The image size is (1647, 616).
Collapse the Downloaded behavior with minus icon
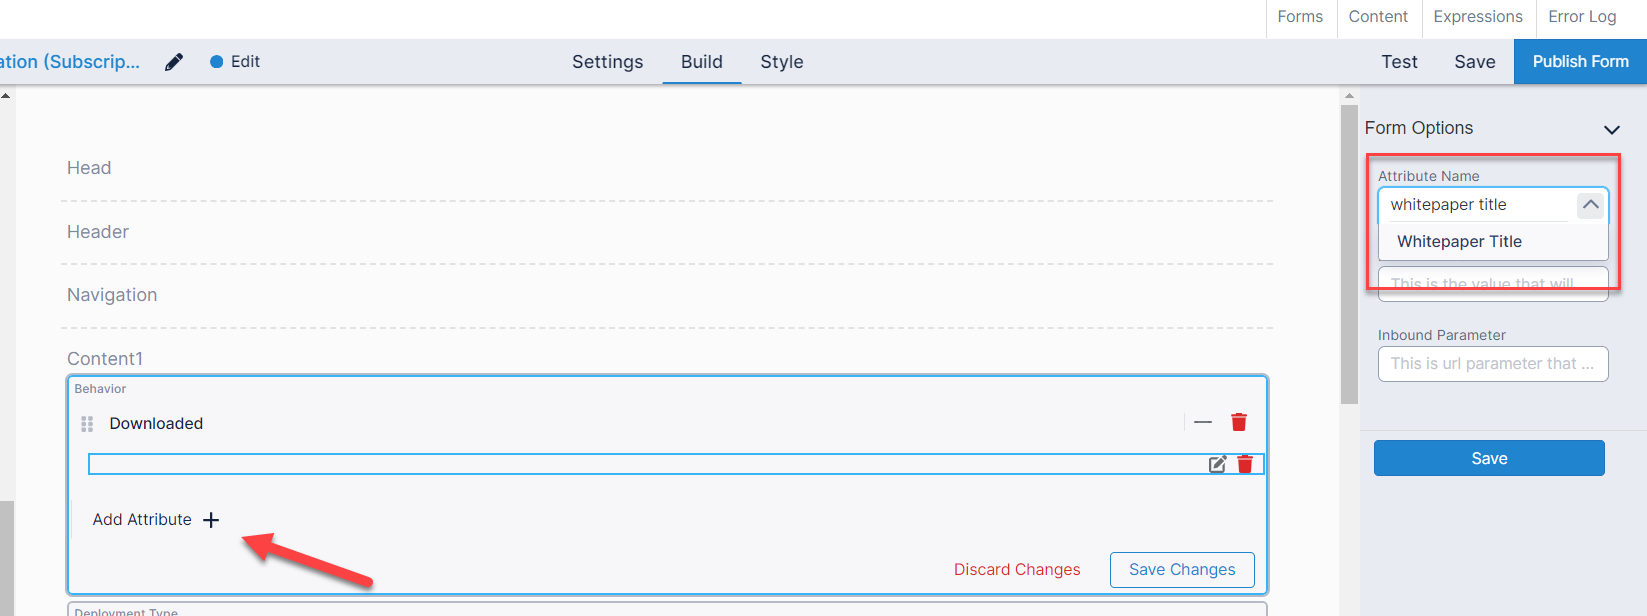(x=1203, y=422)
